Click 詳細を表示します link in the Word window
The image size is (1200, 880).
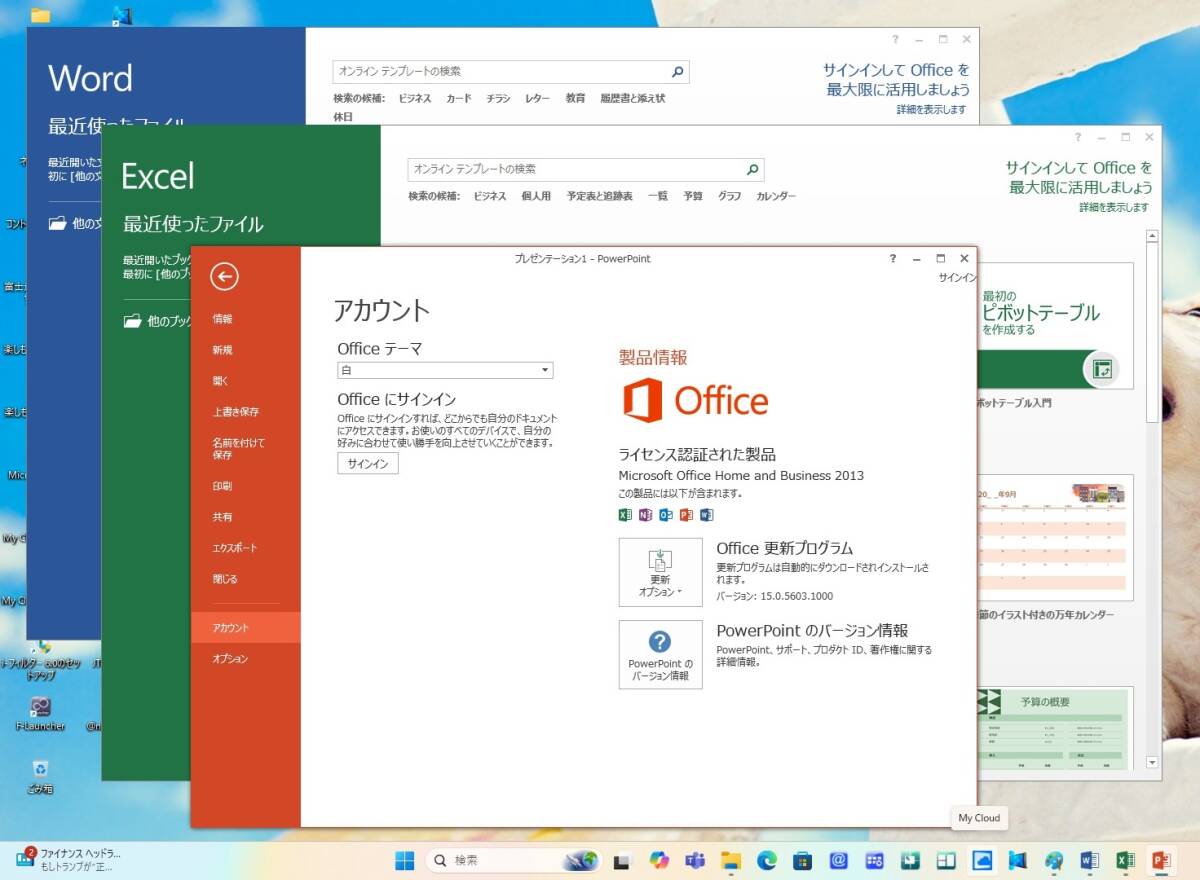click(x=932, y=110)
